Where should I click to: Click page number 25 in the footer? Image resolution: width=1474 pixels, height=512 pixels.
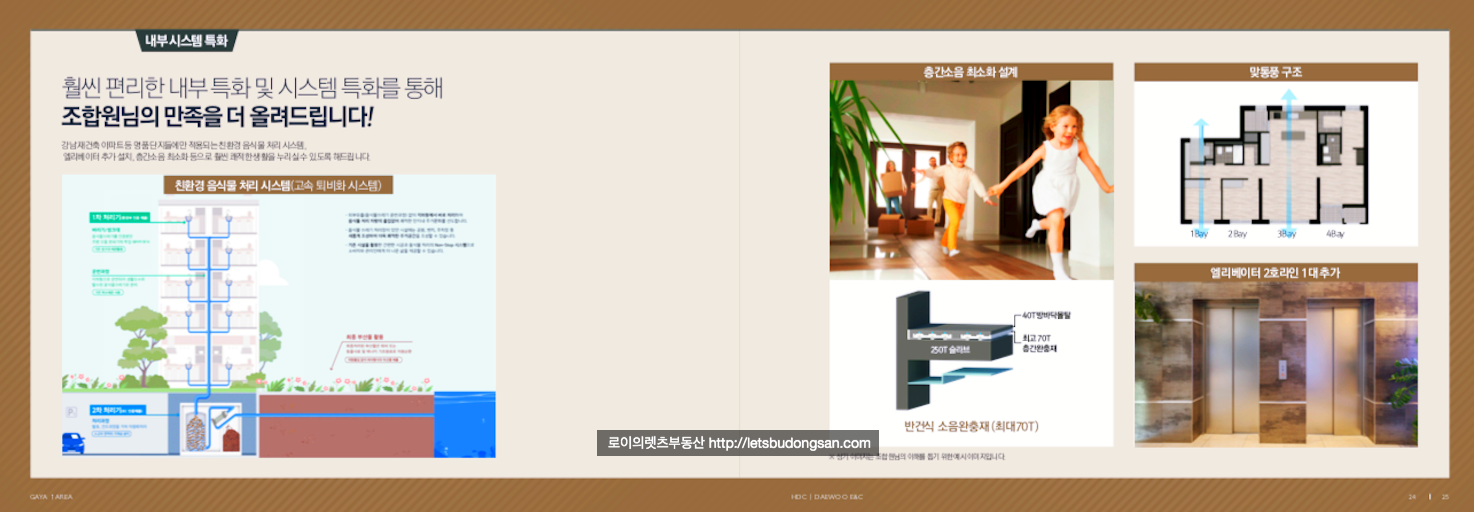1444,496
